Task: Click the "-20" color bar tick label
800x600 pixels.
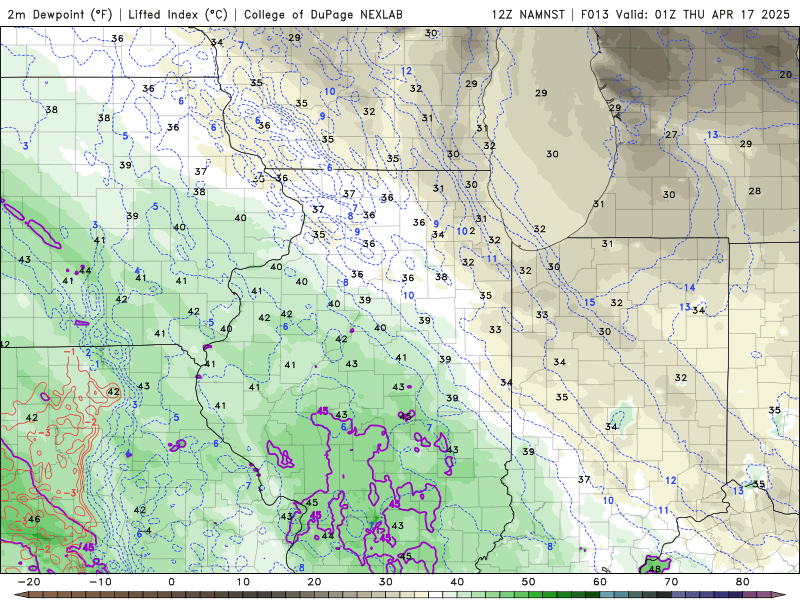Action: 29,582
